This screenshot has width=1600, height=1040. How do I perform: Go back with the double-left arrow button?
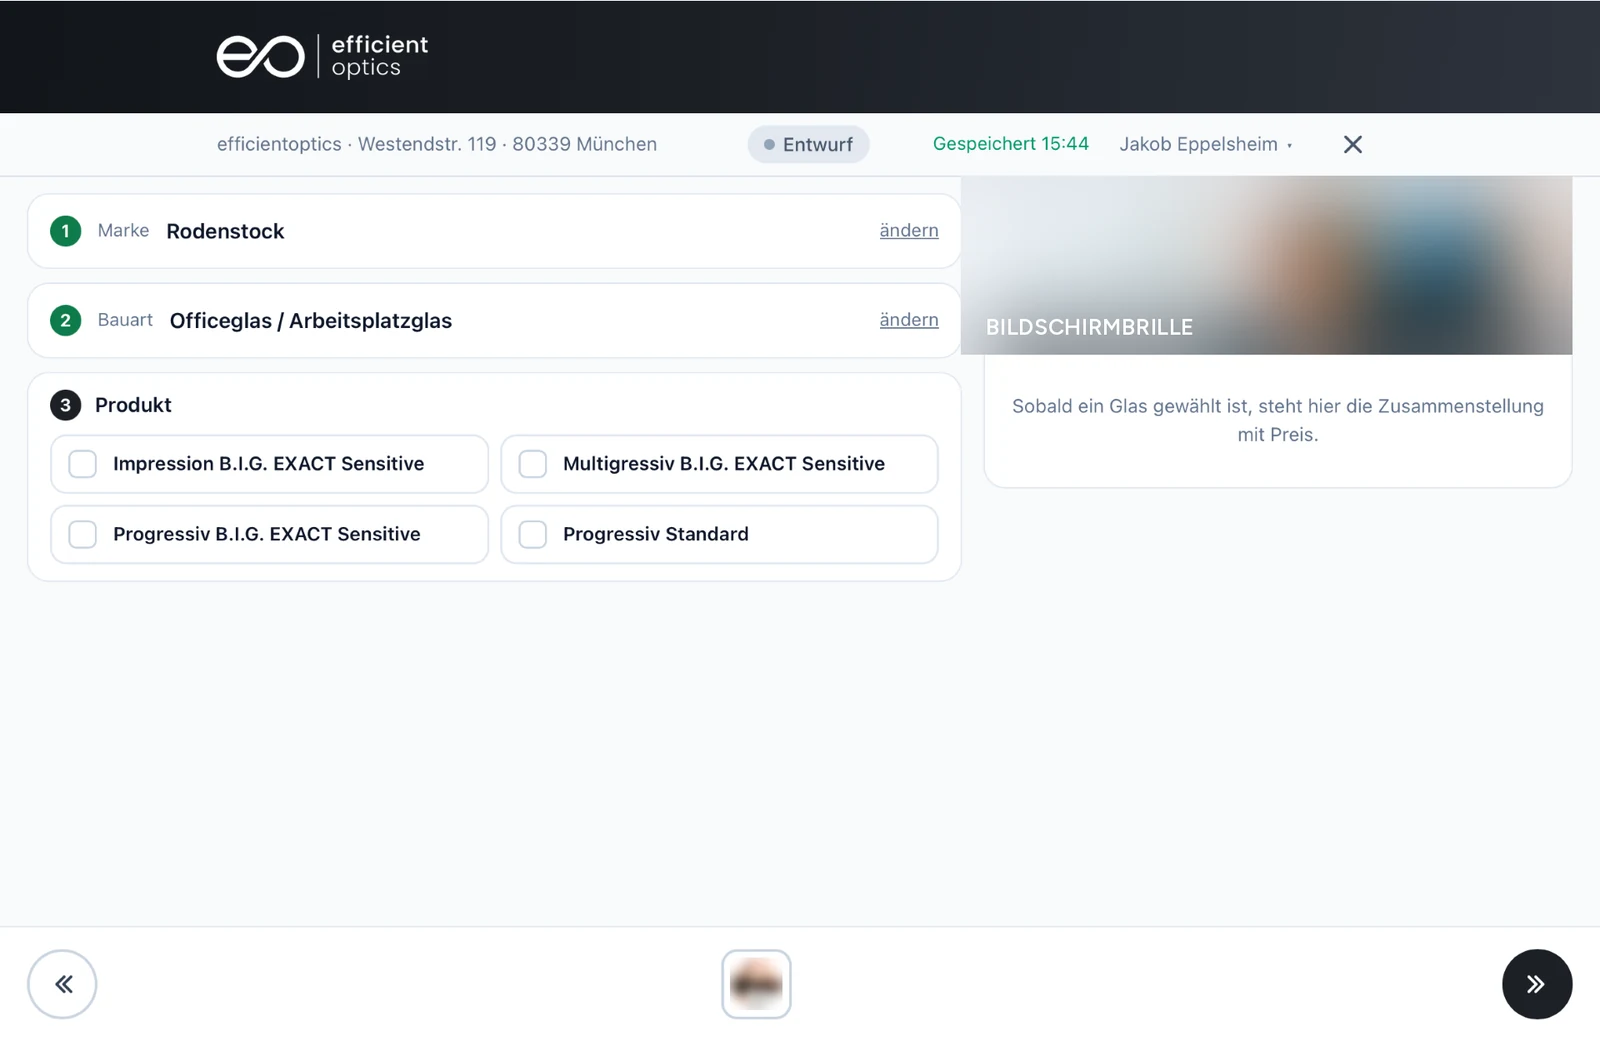coord(62,984)
